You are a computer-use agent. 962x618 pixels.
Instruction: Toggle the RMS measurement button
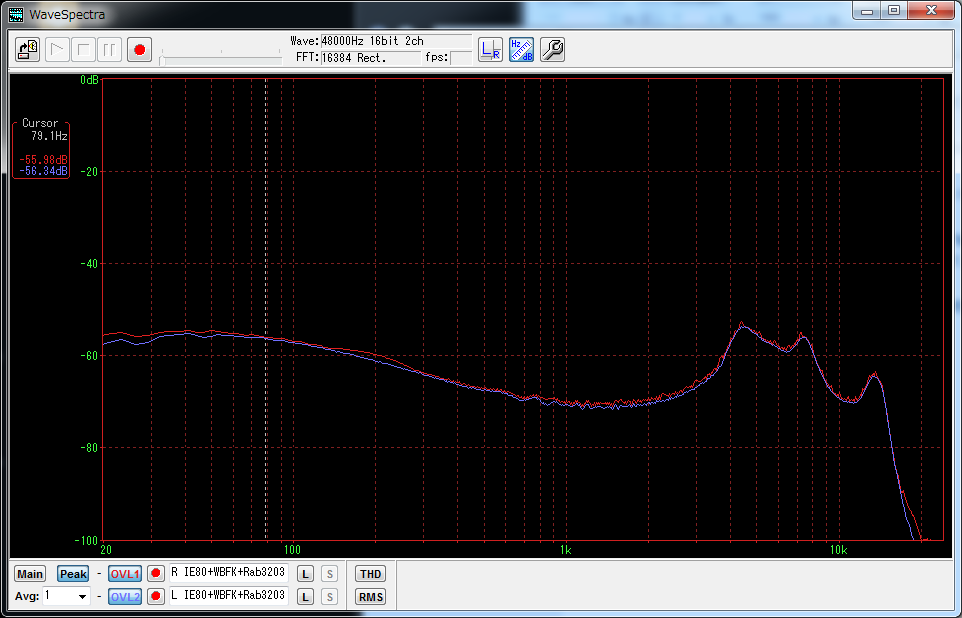(371, 596)
